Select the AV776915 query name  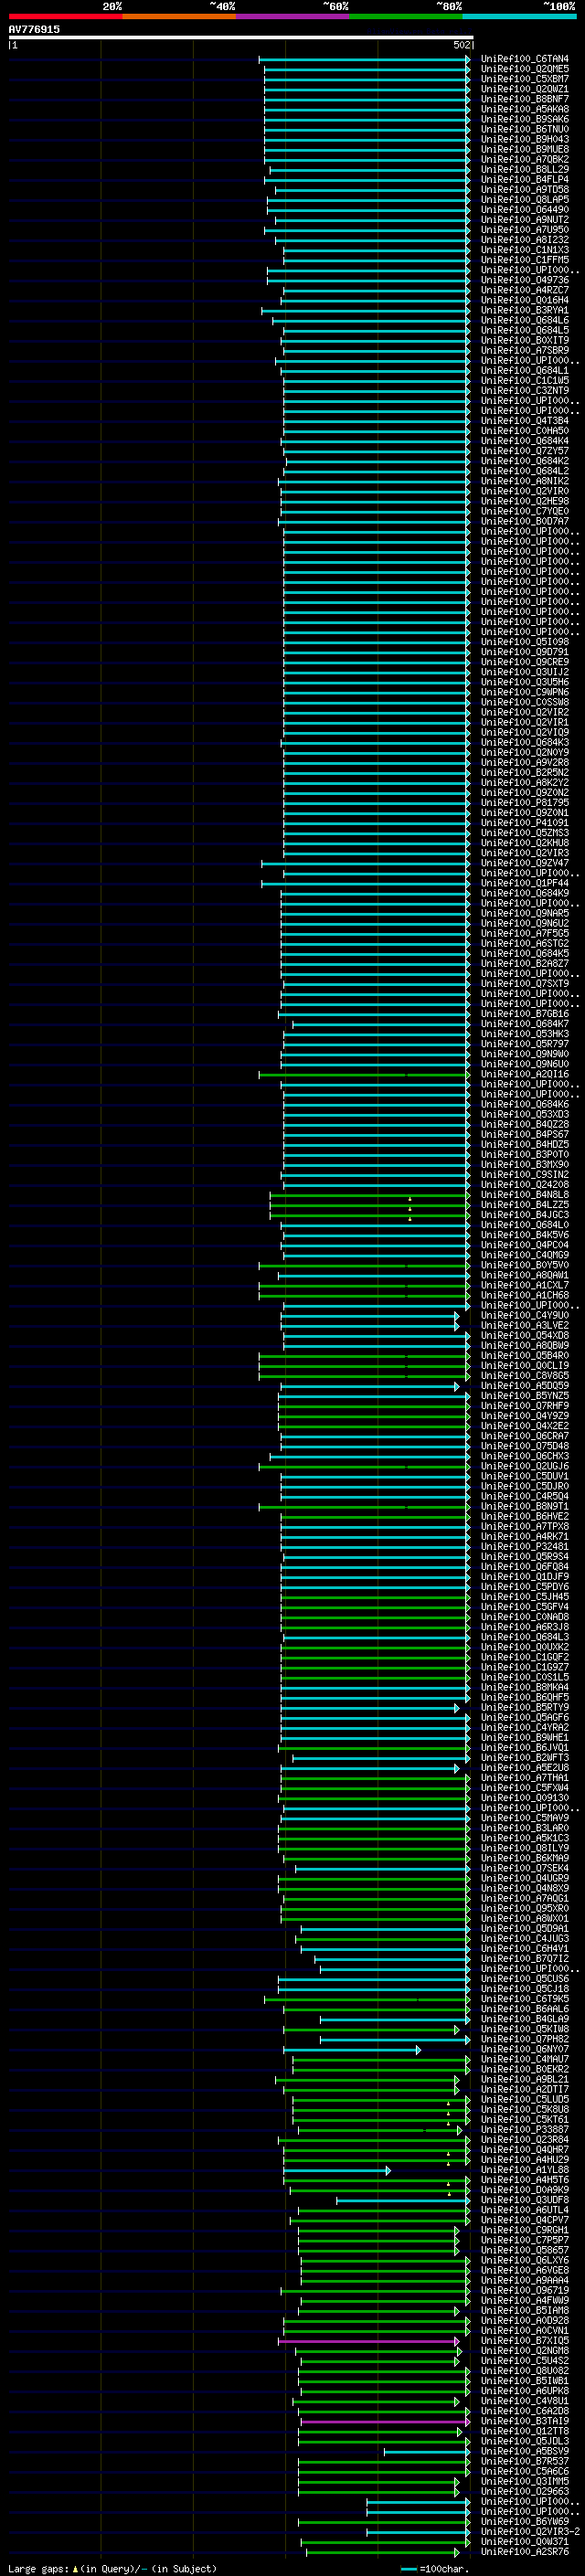34,30
